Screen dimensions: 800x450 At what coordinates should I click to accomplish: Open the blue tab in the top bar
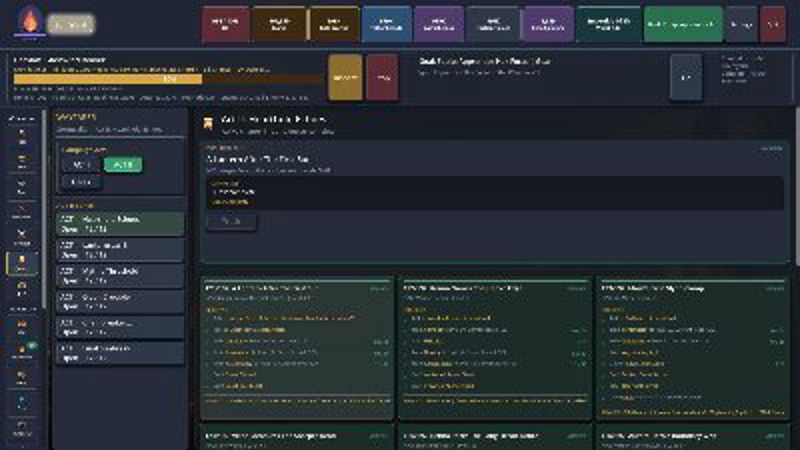[x=386, y=24]
